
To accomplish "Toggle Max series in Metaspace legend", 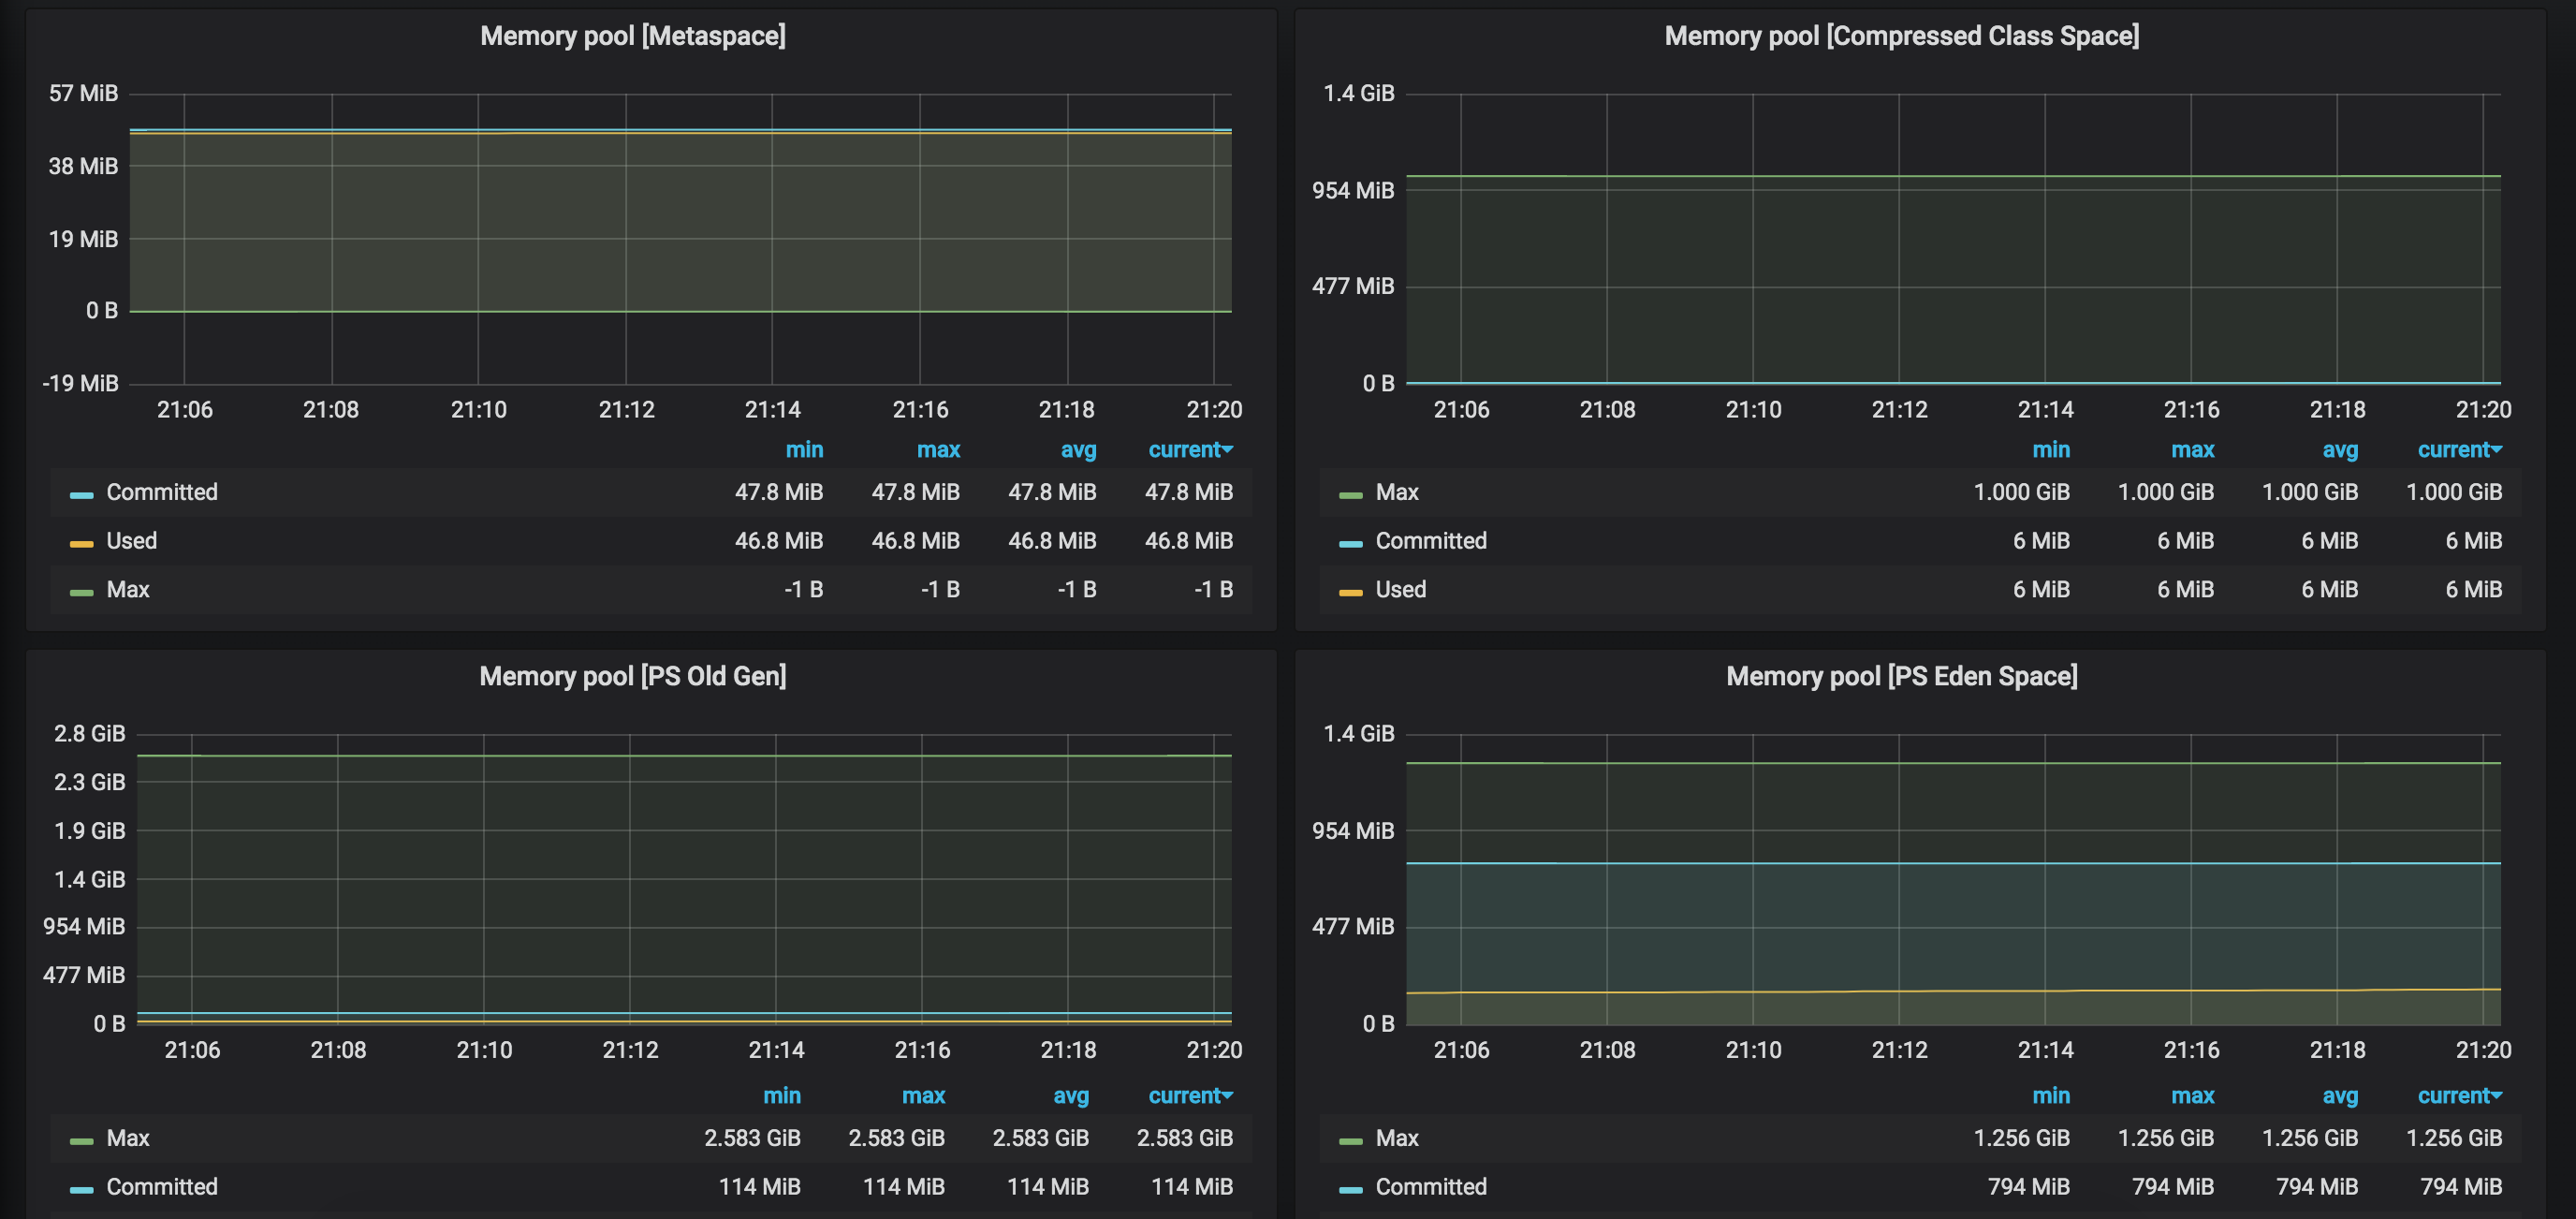I will click(x=128, y=590).
